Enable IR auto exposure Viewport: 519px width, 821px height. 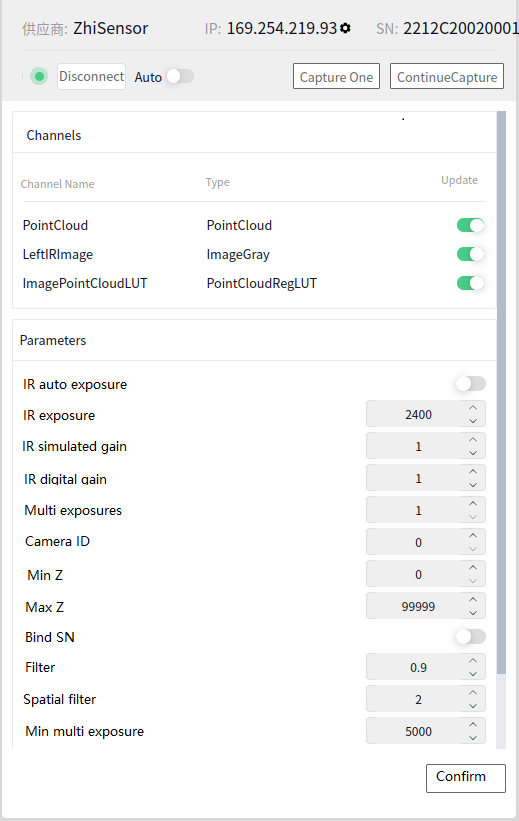[x=470, y=384]
